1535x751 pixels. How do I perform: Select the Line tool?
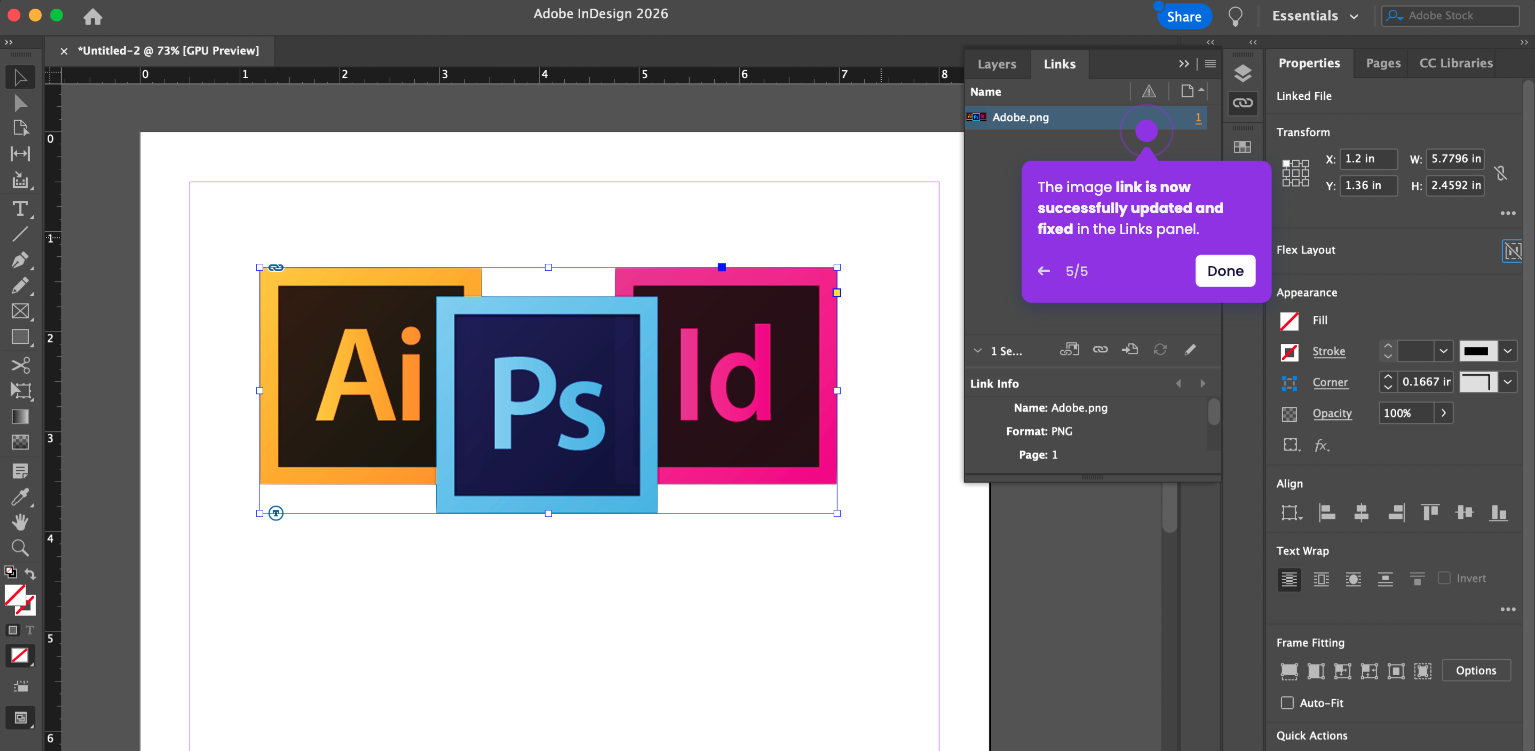[x=20, y=234]
